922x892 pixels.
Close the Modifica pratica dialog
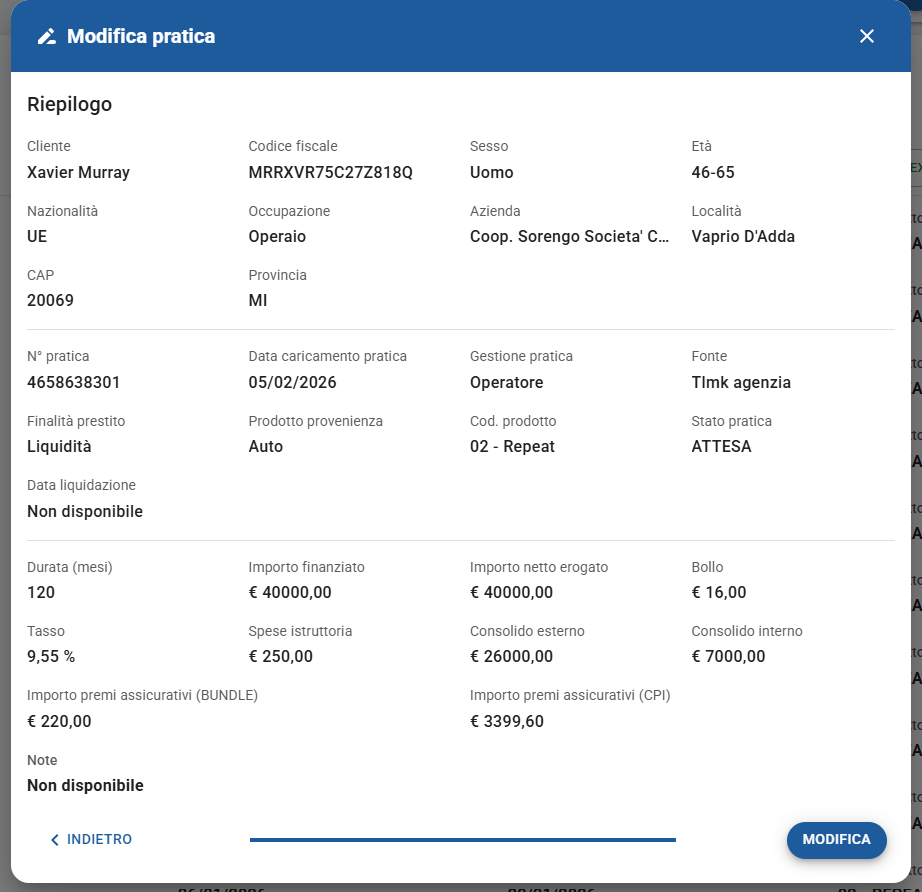(866, 37)
